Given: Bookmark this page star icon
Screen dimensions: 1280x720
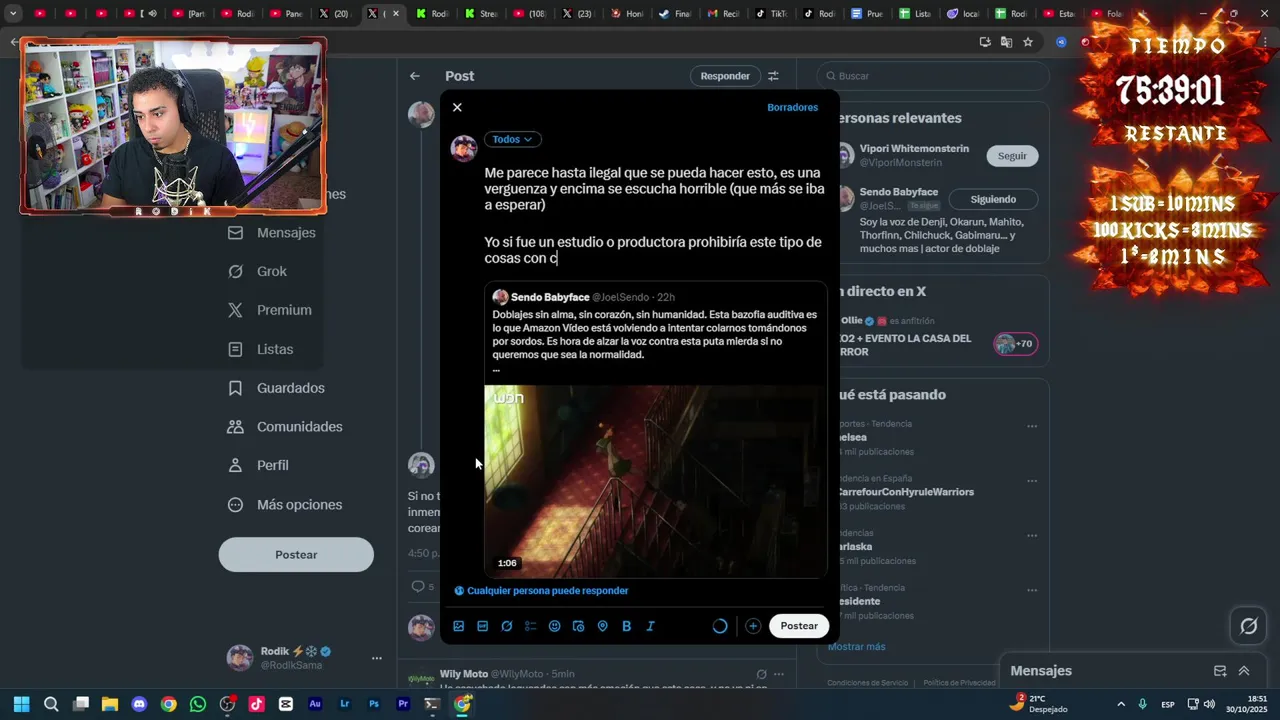Looking at the screenshot, I should pyautogui.click(x=1027, y=42).
